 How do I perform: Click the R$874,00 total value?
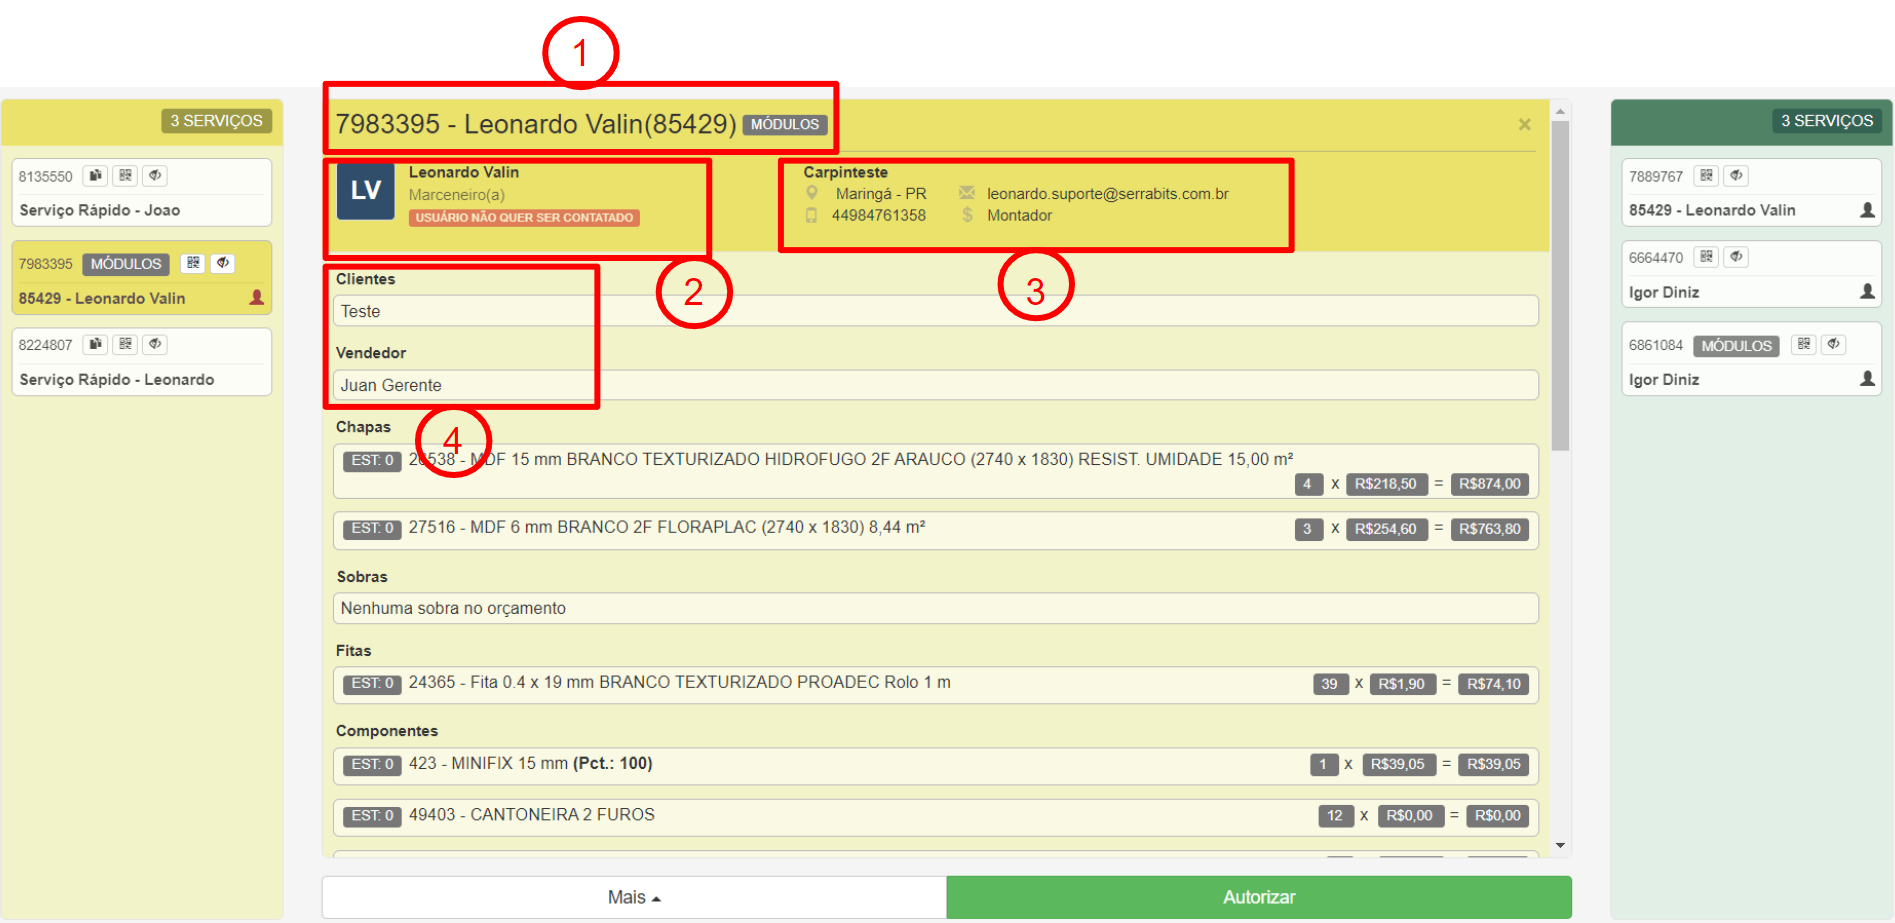[1489, 484]
